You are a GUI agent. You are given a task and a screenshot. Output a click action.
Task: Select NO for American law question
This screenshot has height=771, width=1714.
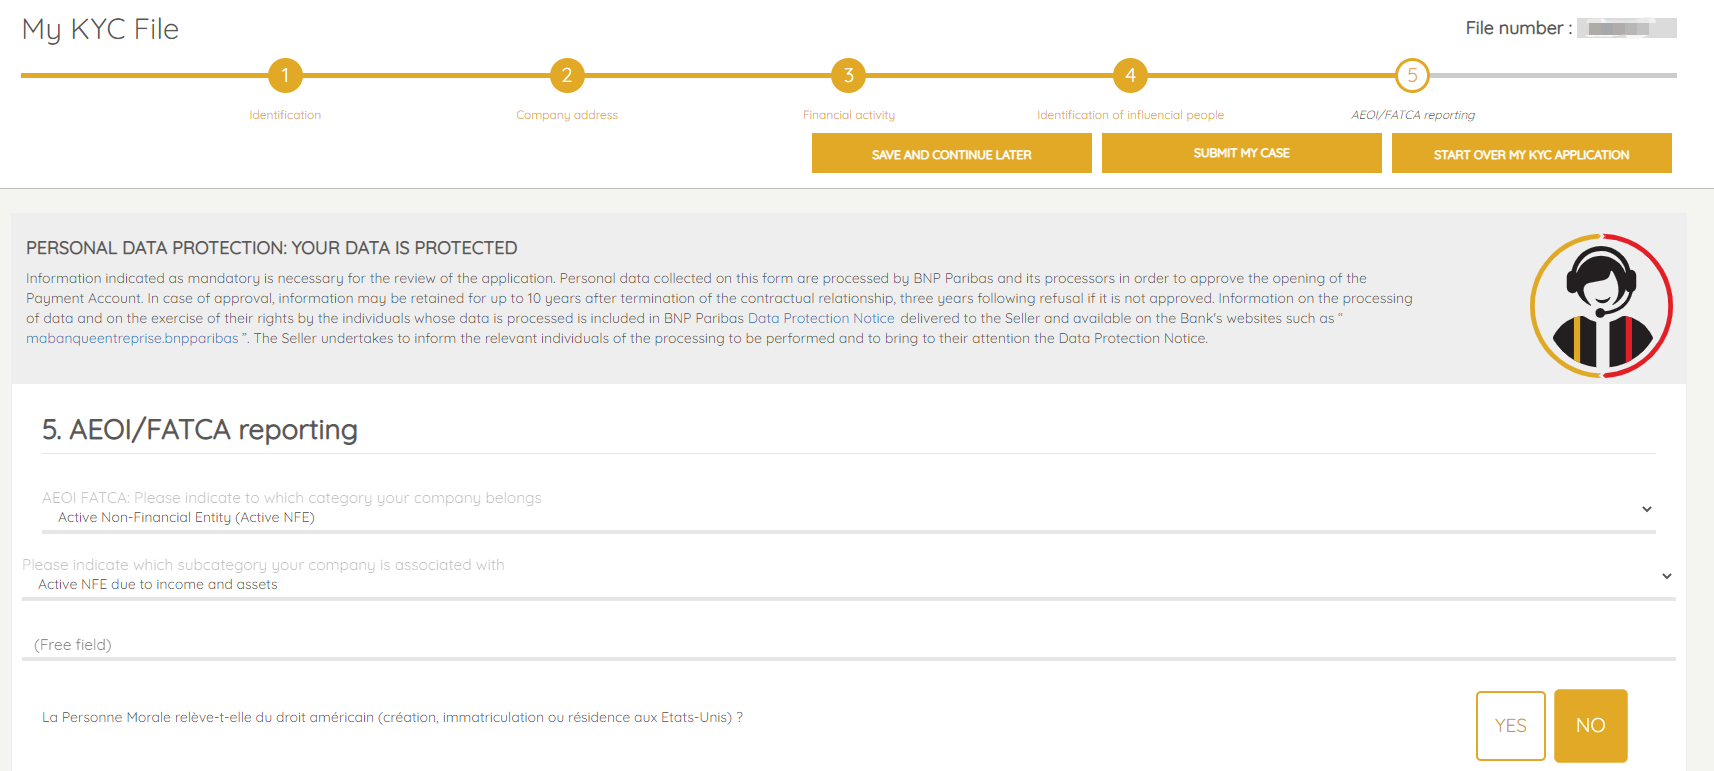tap(1590, 726)
